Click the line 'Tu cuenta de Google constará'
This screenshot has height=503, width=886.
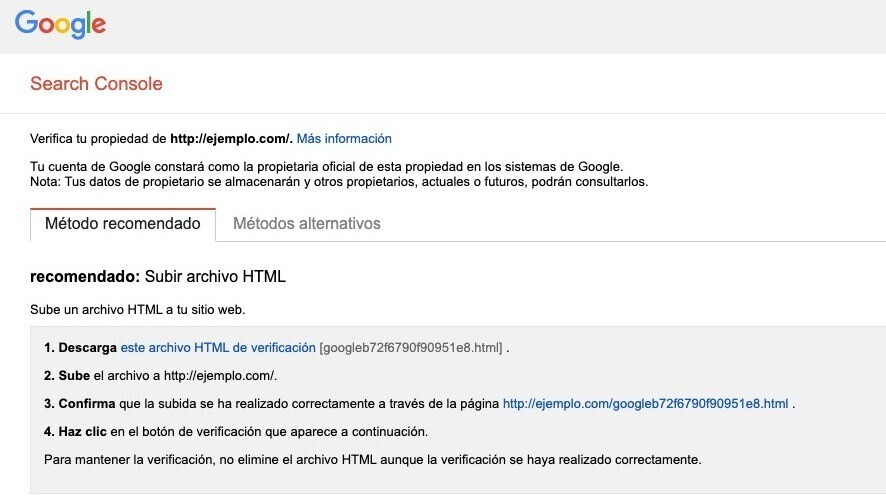point(327,167)
